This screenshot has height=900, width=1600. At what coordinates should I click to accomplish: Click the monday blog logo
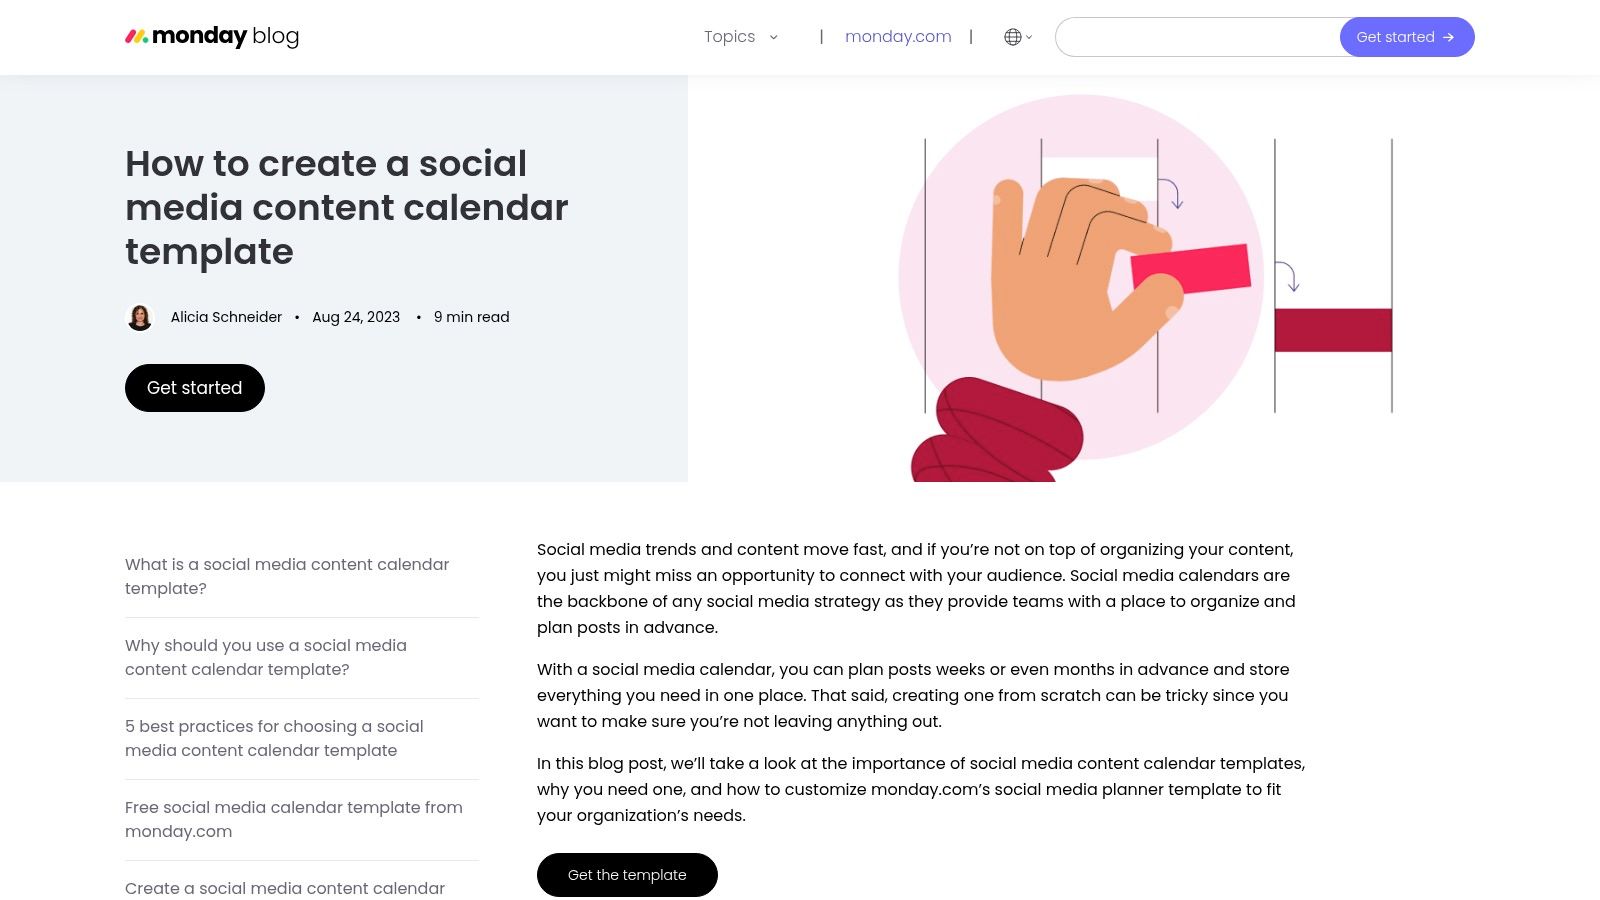[x=212, y=37]
